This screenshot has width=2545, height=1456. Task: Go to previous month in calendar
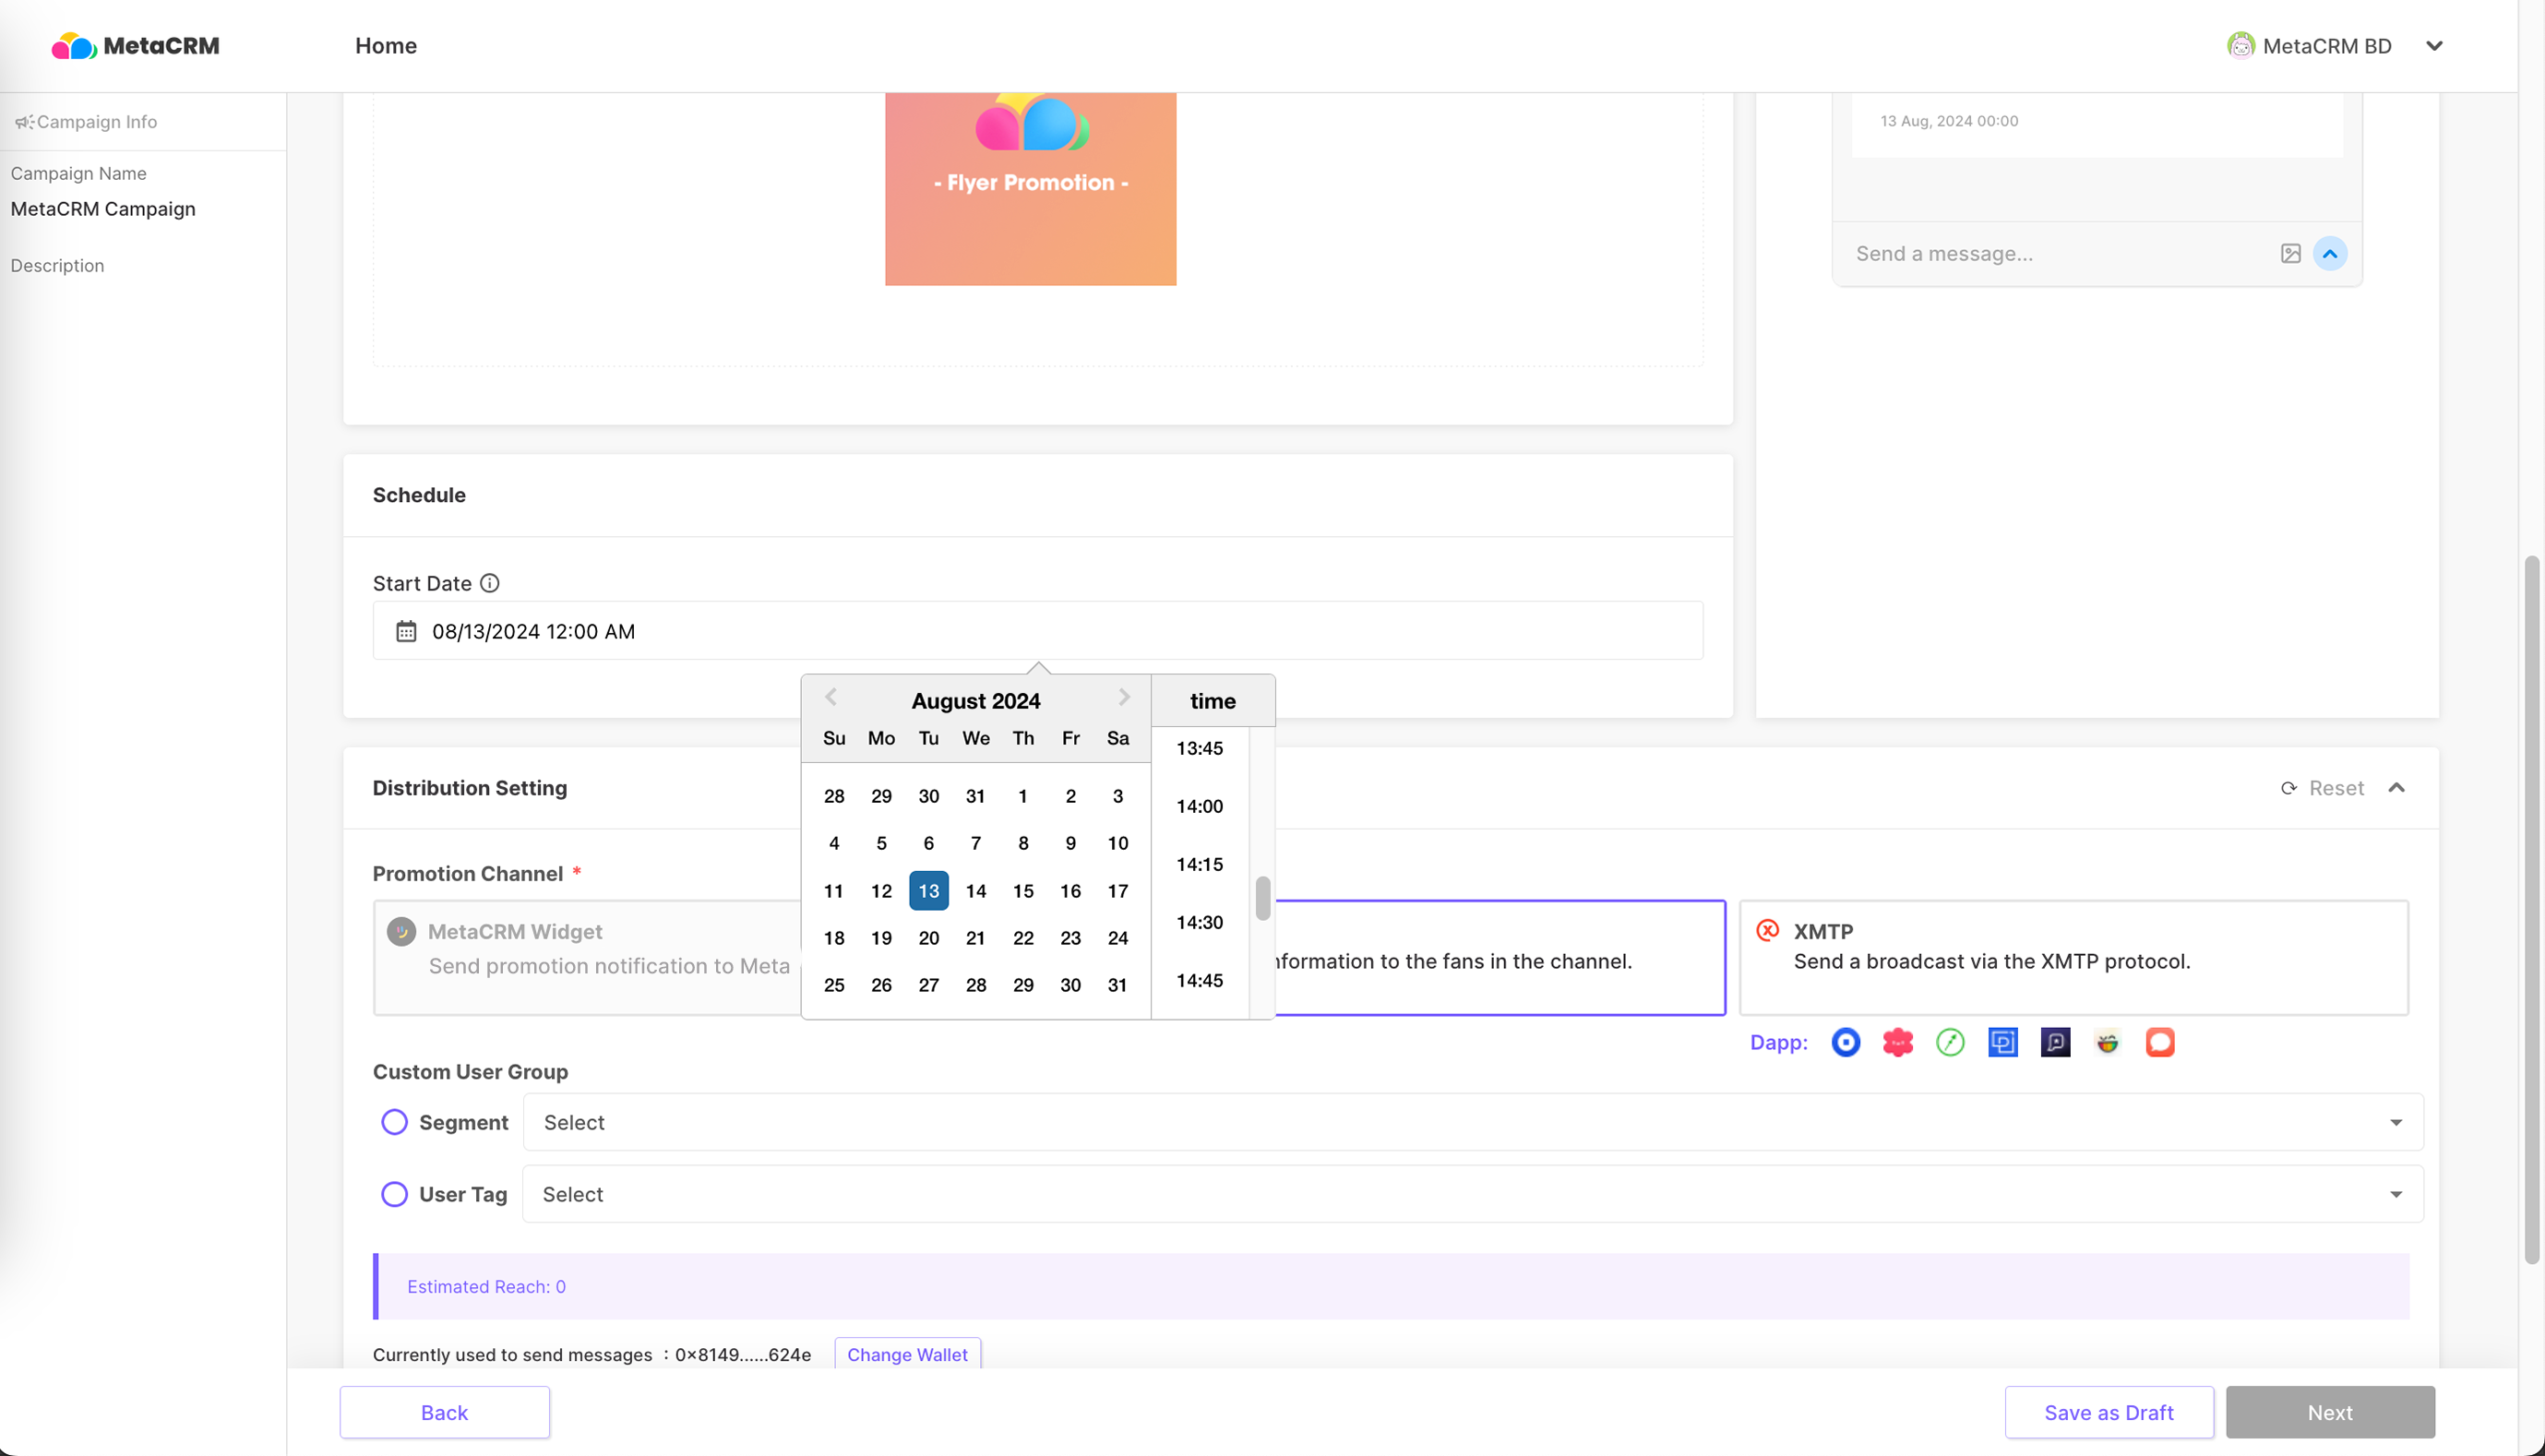pyautogui.click(x=830, y=697)
